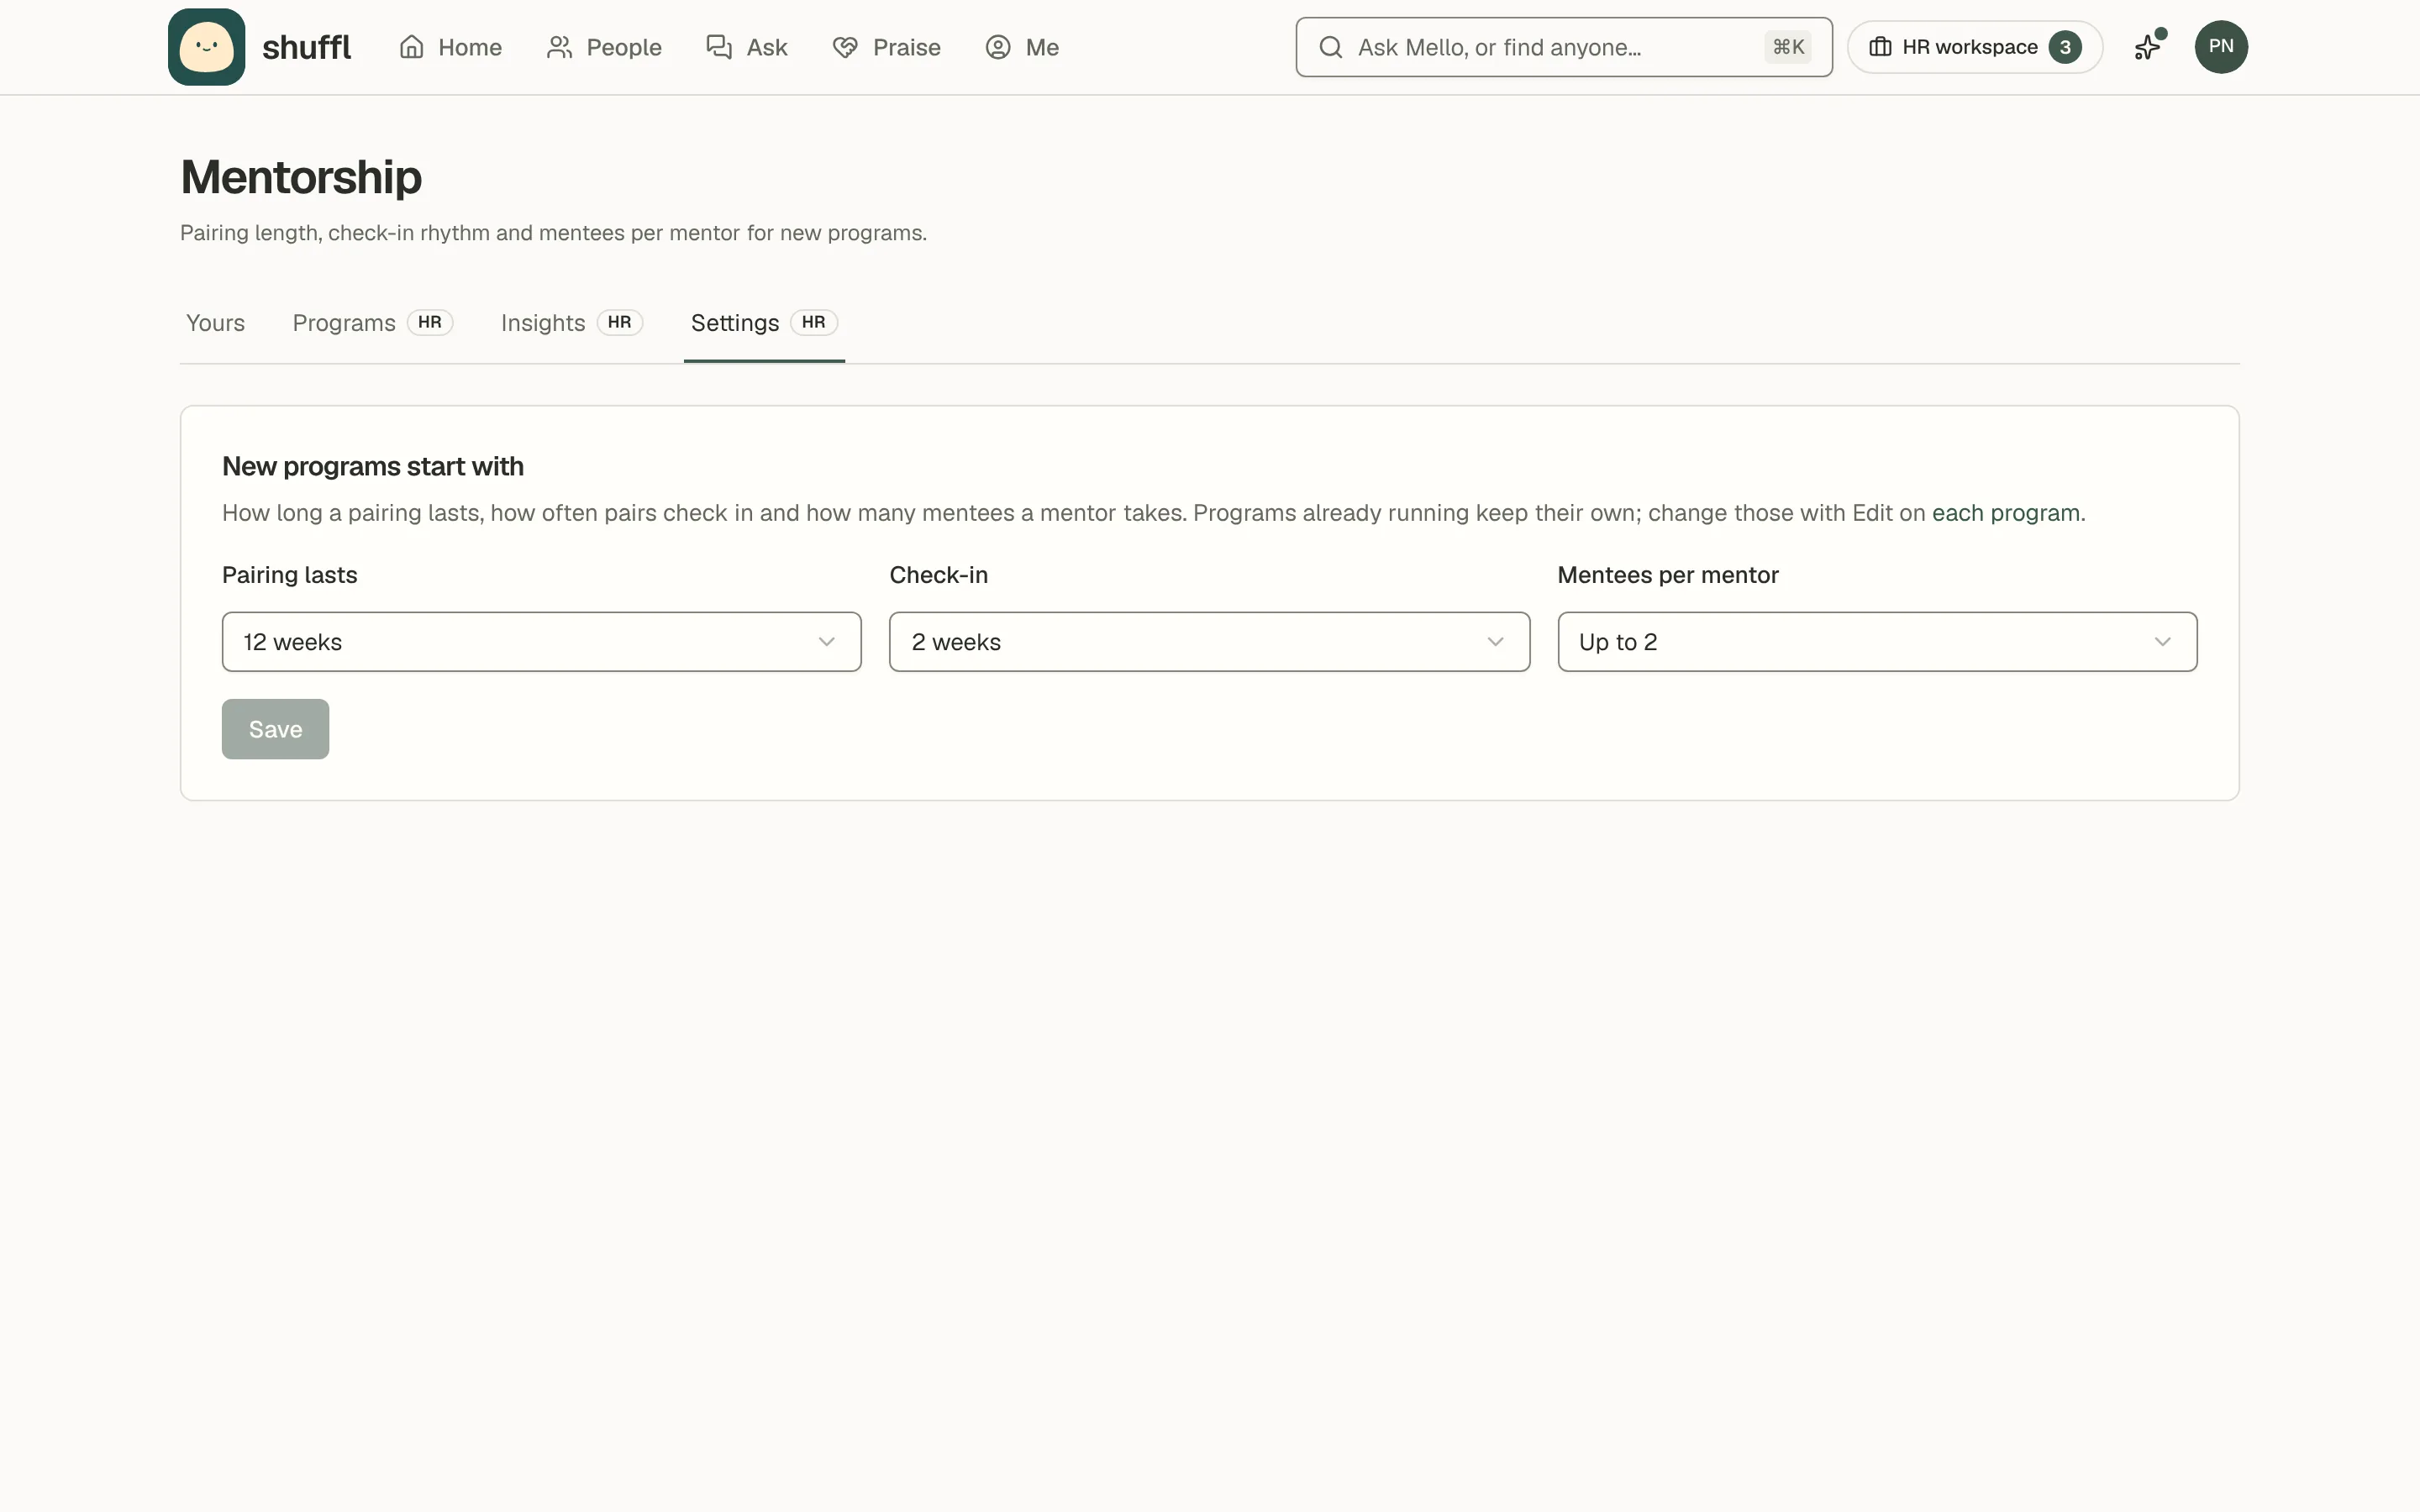
Task: Click the New programs start with heading
Action: (x=373, y=467)
